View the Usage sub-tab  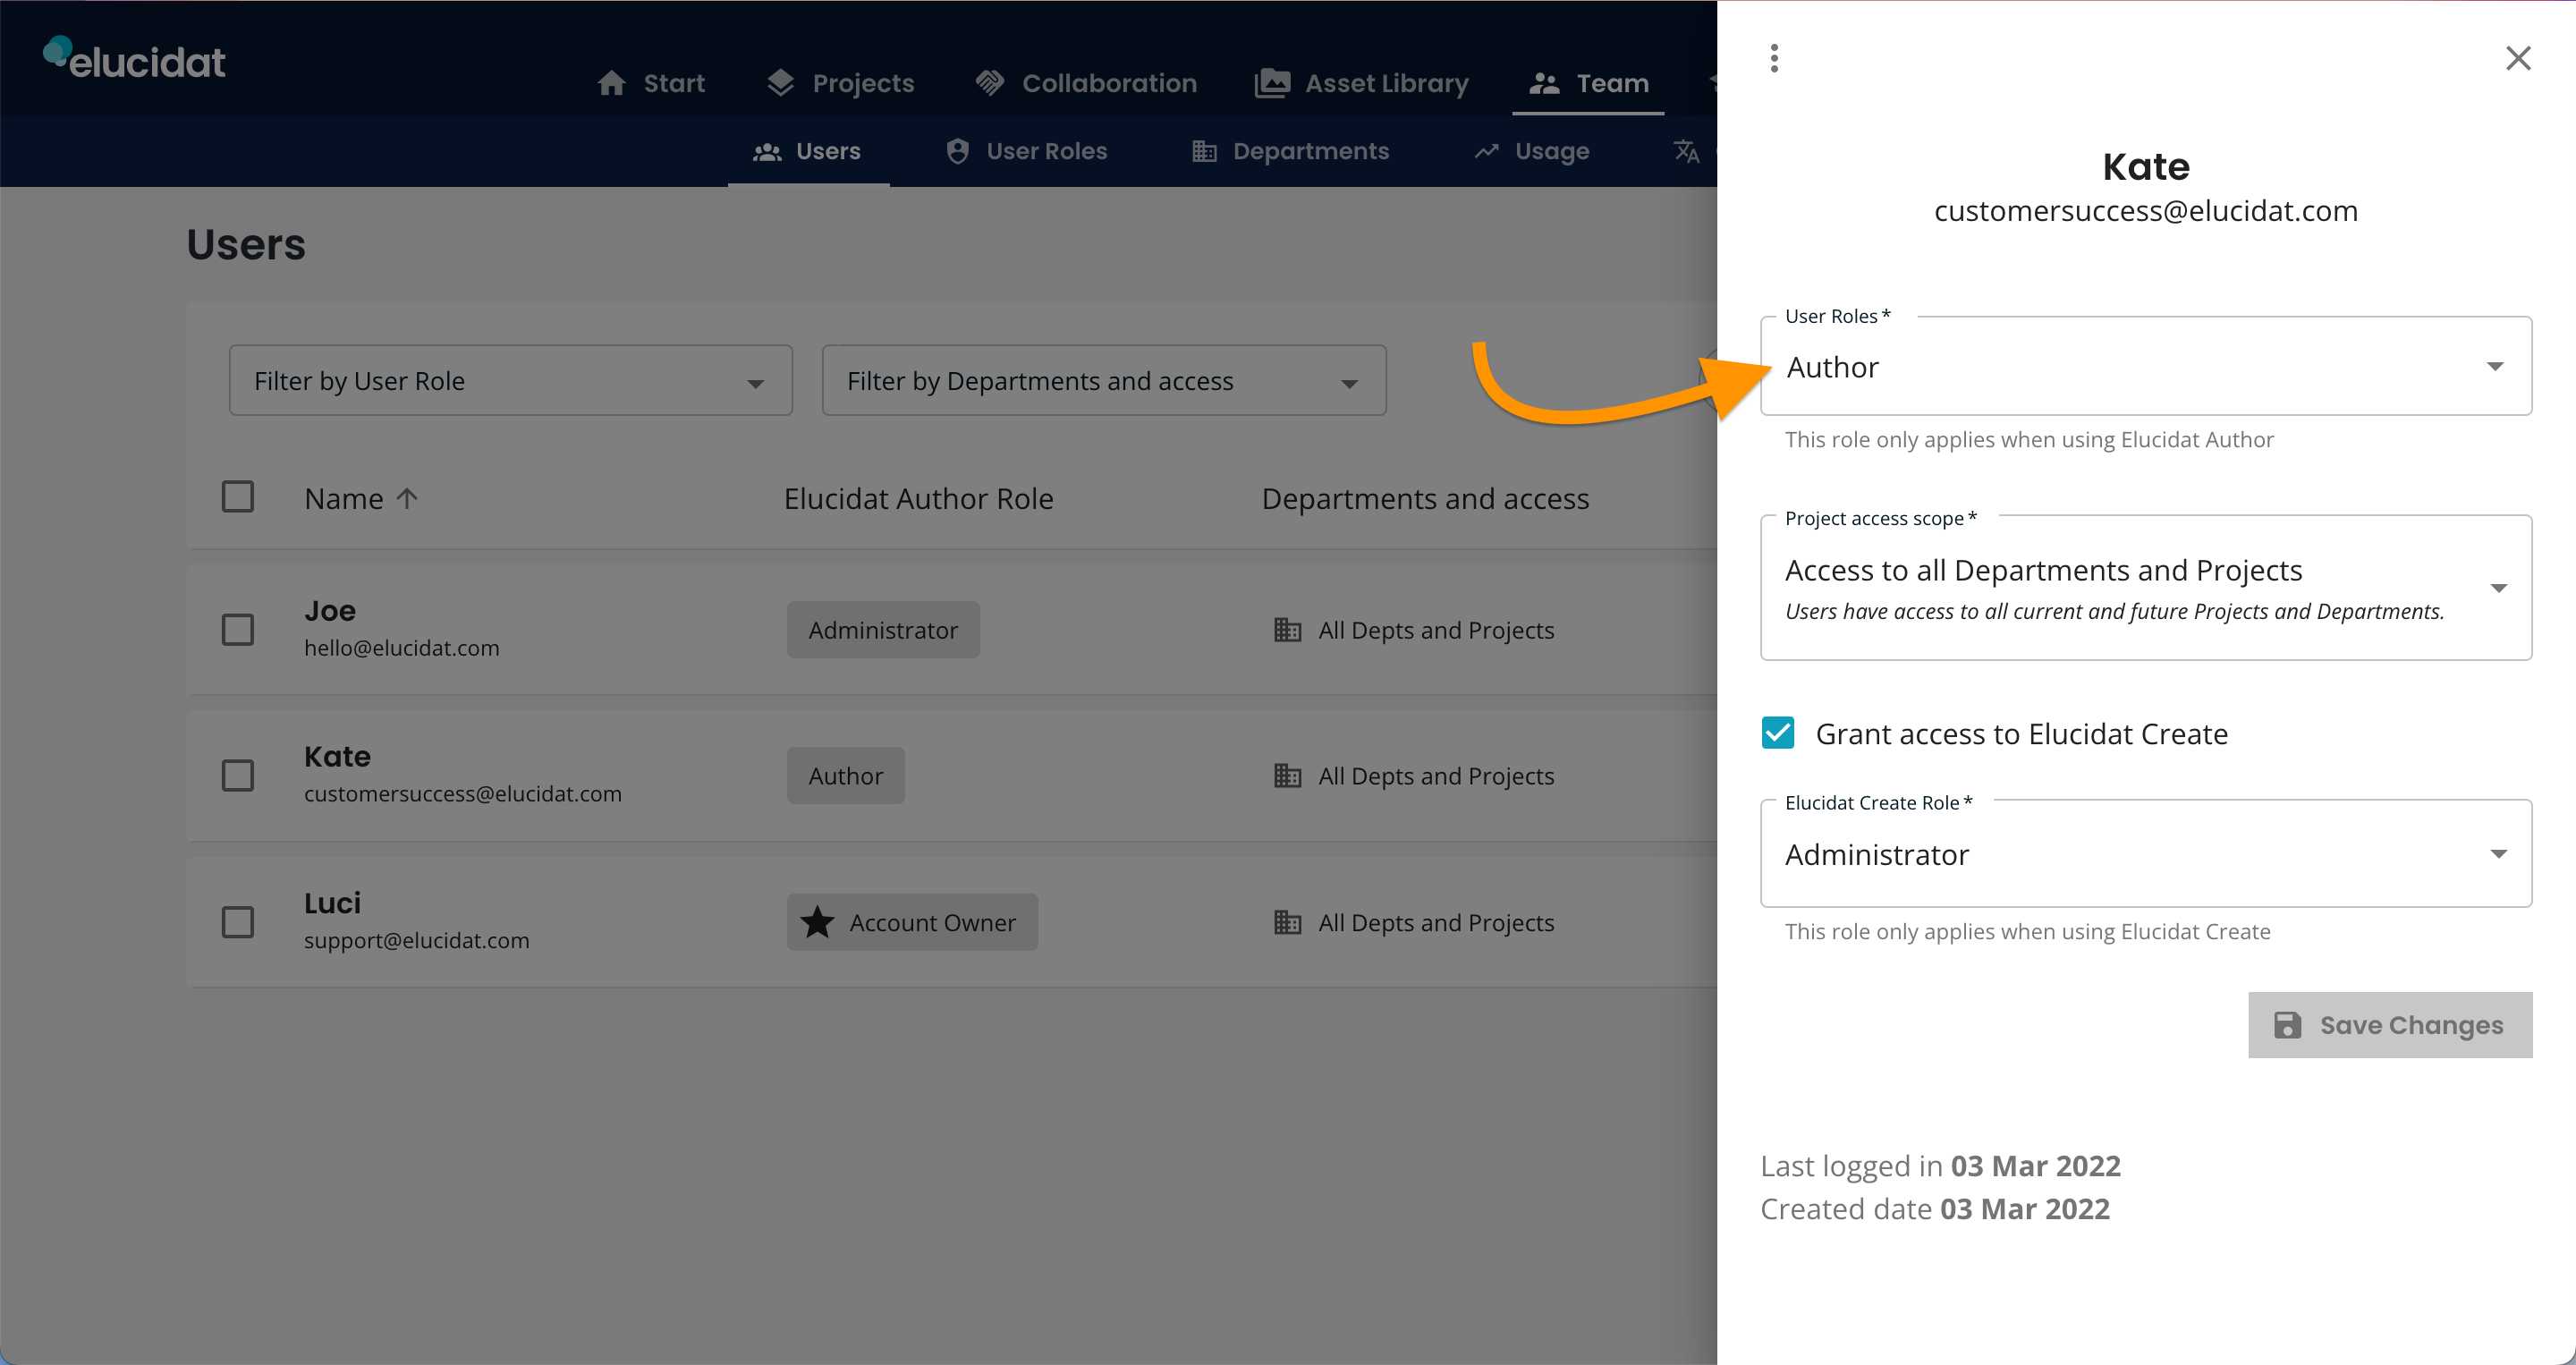[x=1532, y=151]
